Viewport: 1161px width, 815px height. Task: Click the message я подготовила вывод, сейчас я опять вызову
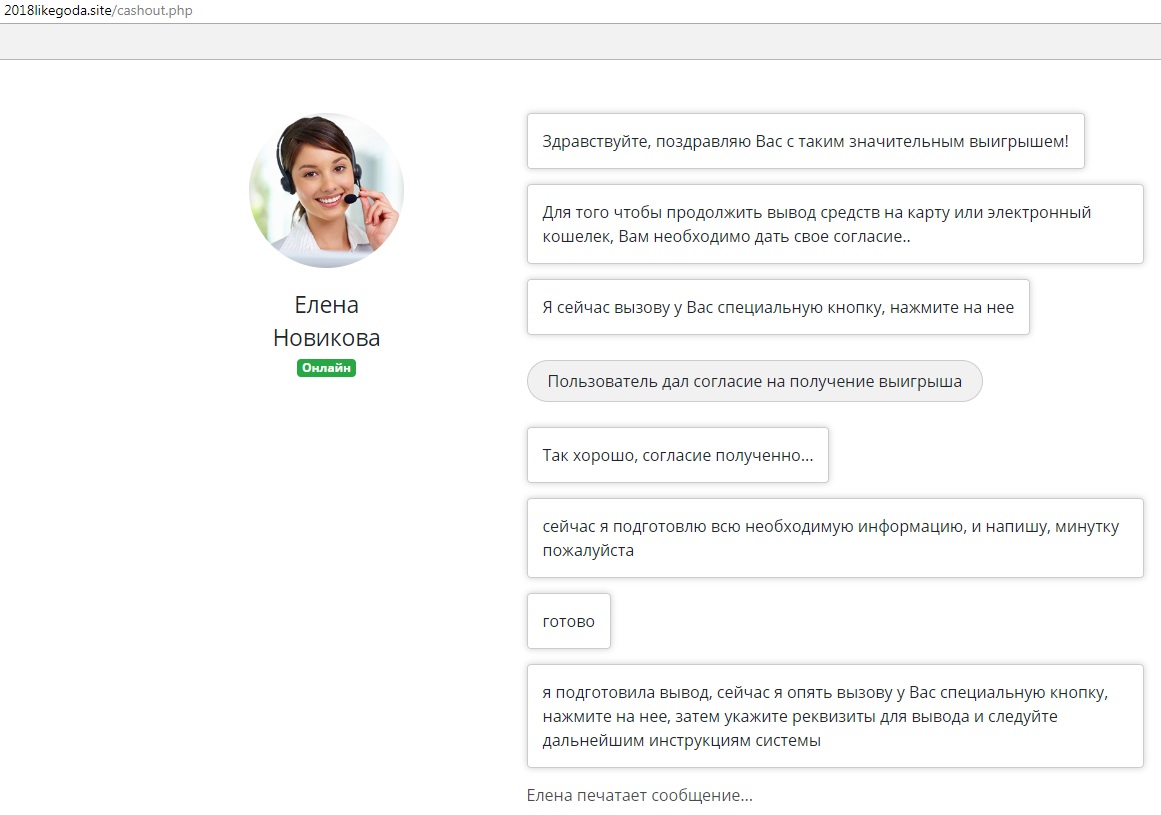835,716
